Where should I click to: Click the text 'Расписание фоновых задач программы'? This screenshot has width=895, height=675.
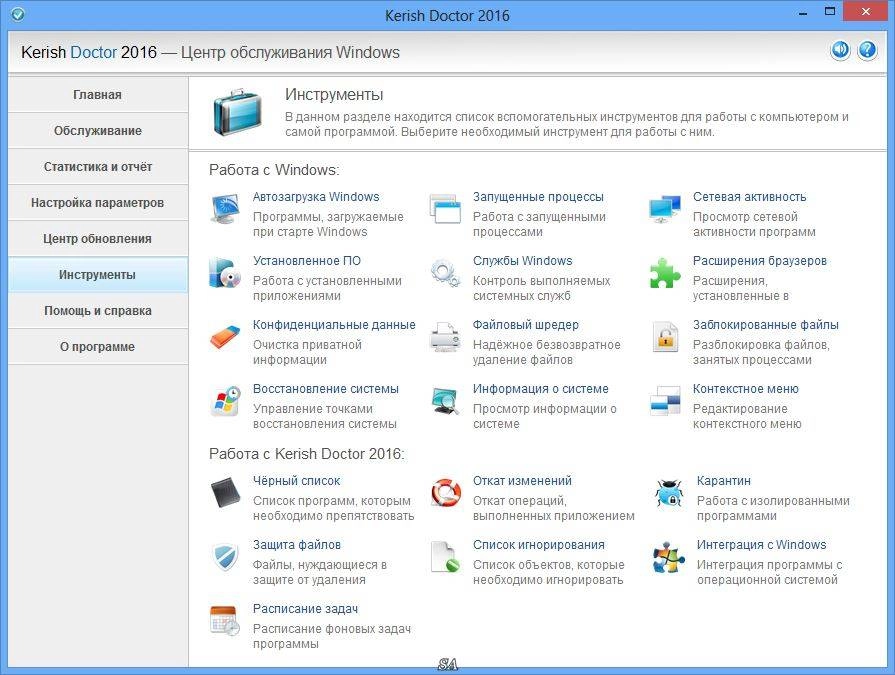(x=332, y=636)
